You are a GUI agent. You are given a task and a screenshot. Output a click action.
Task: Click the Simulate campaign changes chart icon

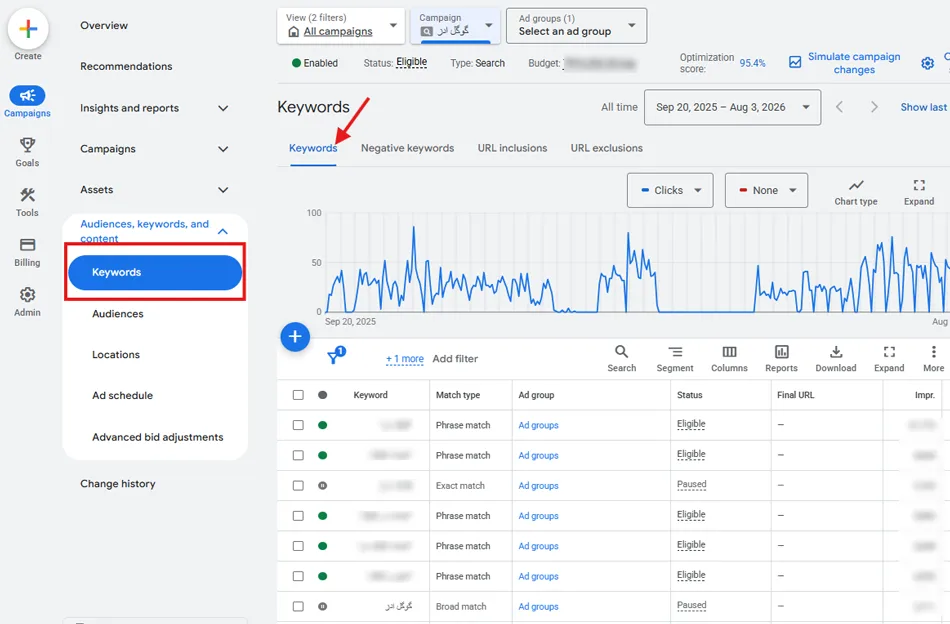click(795, 62)
